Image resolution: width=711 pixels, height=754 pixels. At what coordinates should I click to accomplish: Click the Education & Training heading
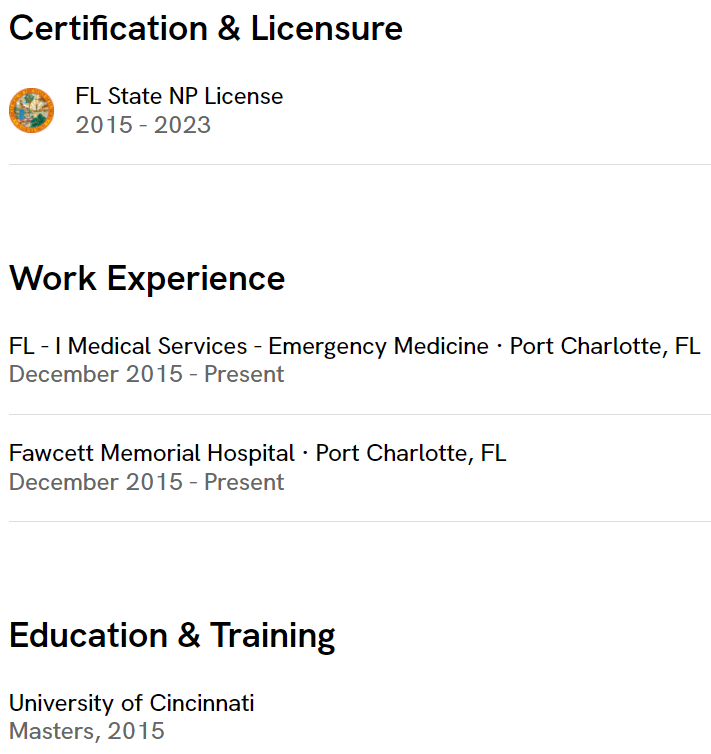point(172,635)
